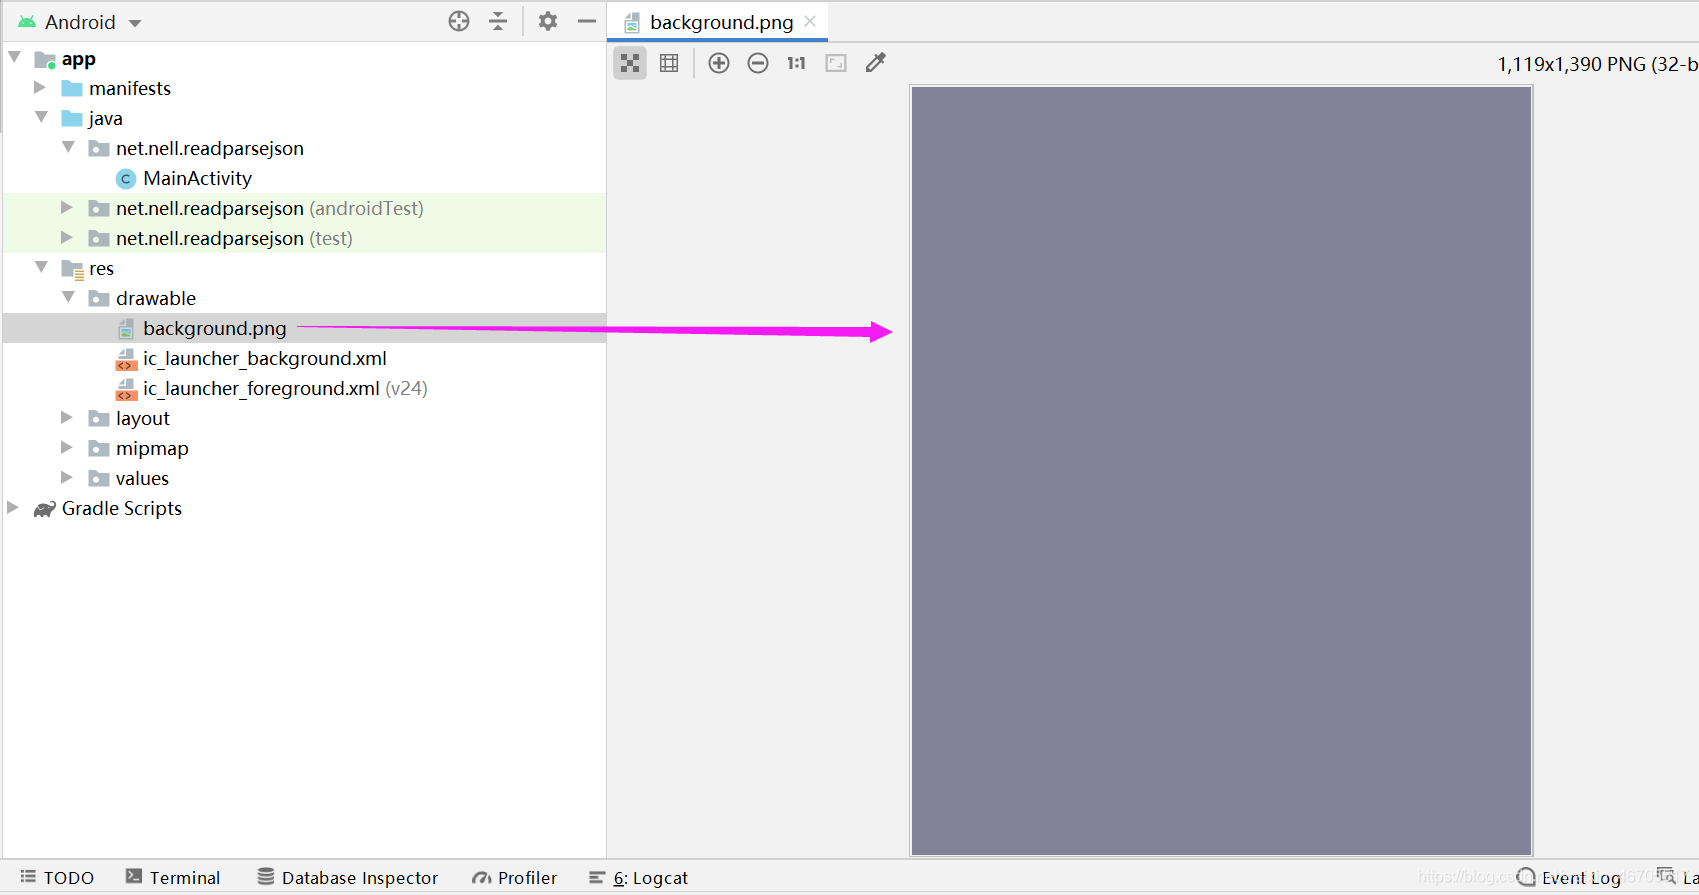Open the Database Inspector panel
Screen dimensions: 1699x895
click(x=348, y=877)
